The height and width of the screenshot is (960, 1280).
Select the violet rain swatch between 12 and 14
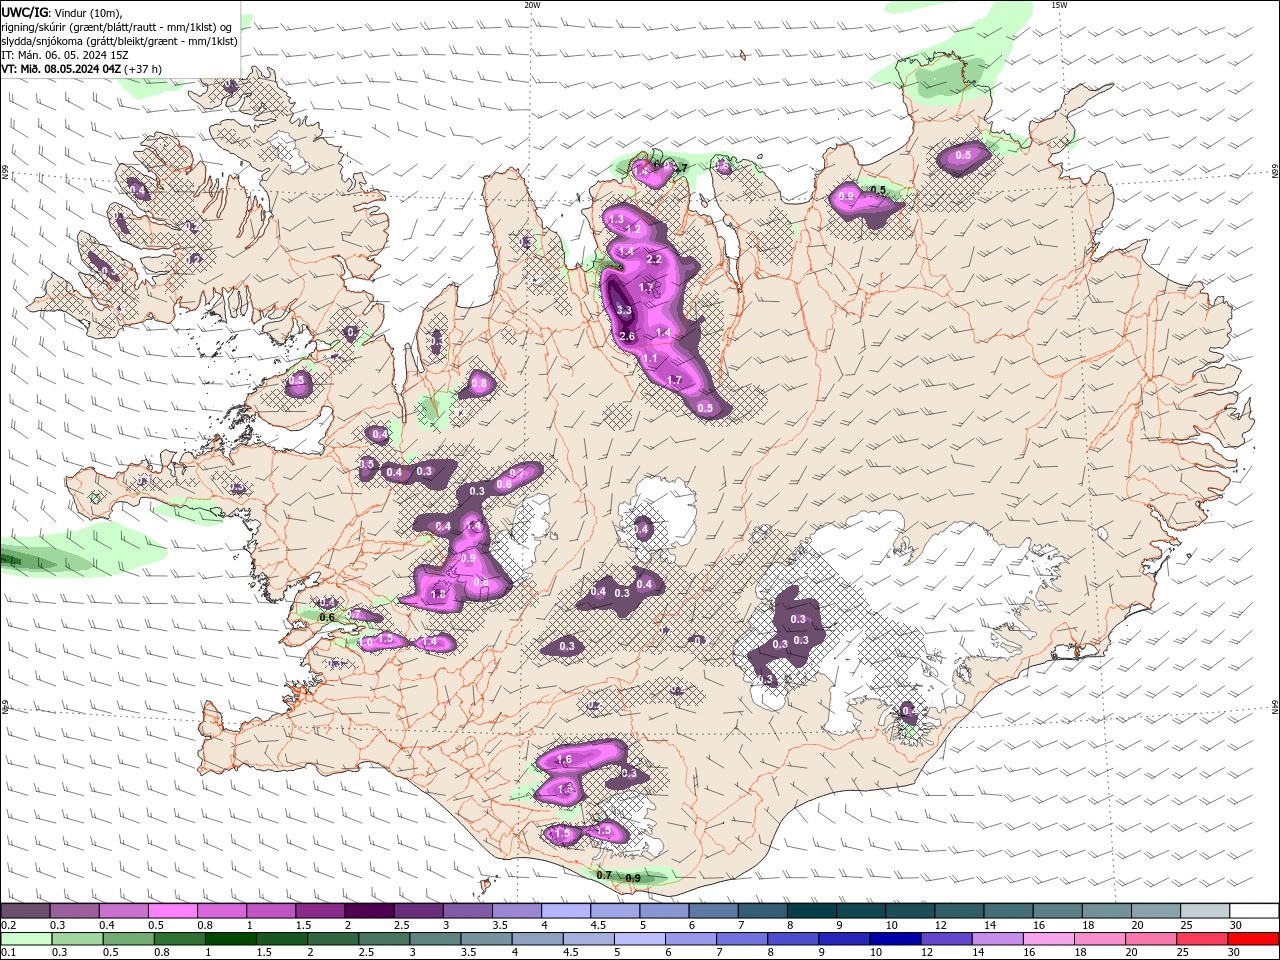coord(946,939)
